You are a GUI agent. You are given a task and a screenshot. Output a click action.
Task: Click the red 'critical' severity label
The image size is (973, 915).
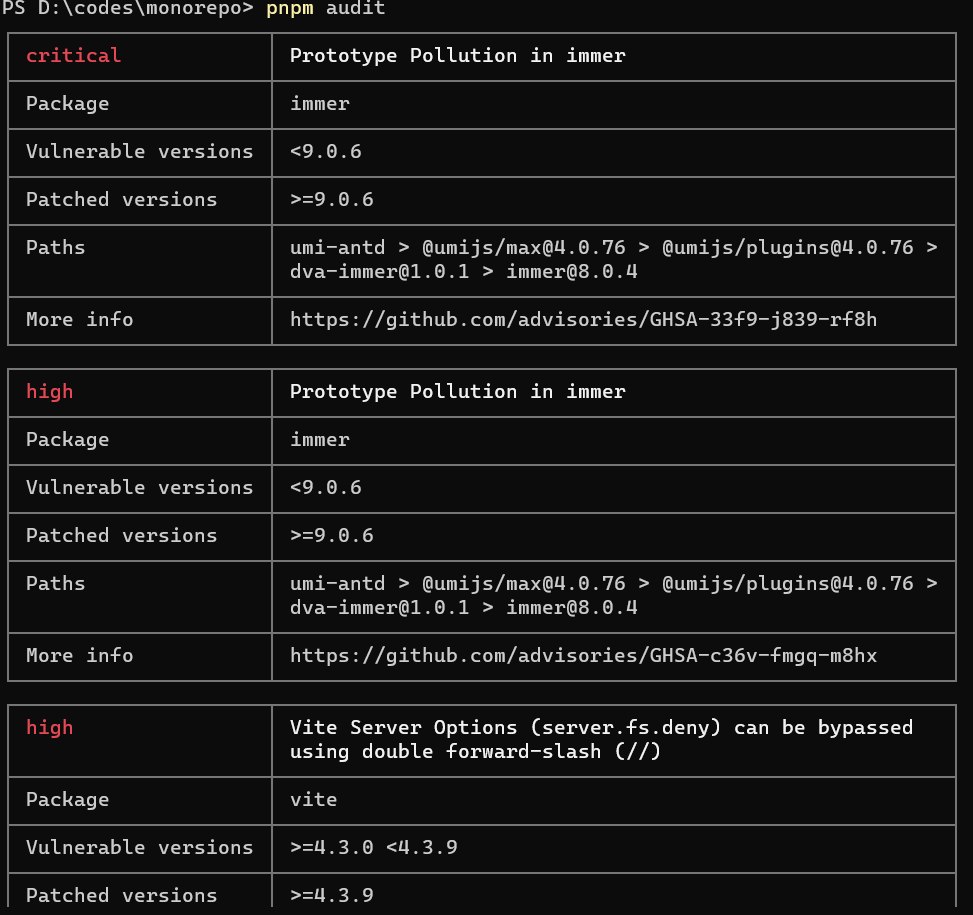73,56
